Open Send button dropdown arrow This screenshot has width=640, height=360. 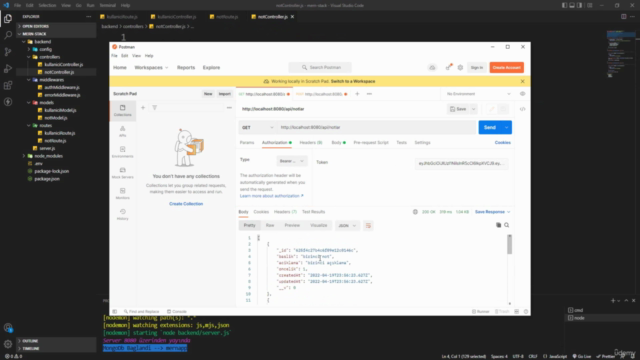(507, 127)
